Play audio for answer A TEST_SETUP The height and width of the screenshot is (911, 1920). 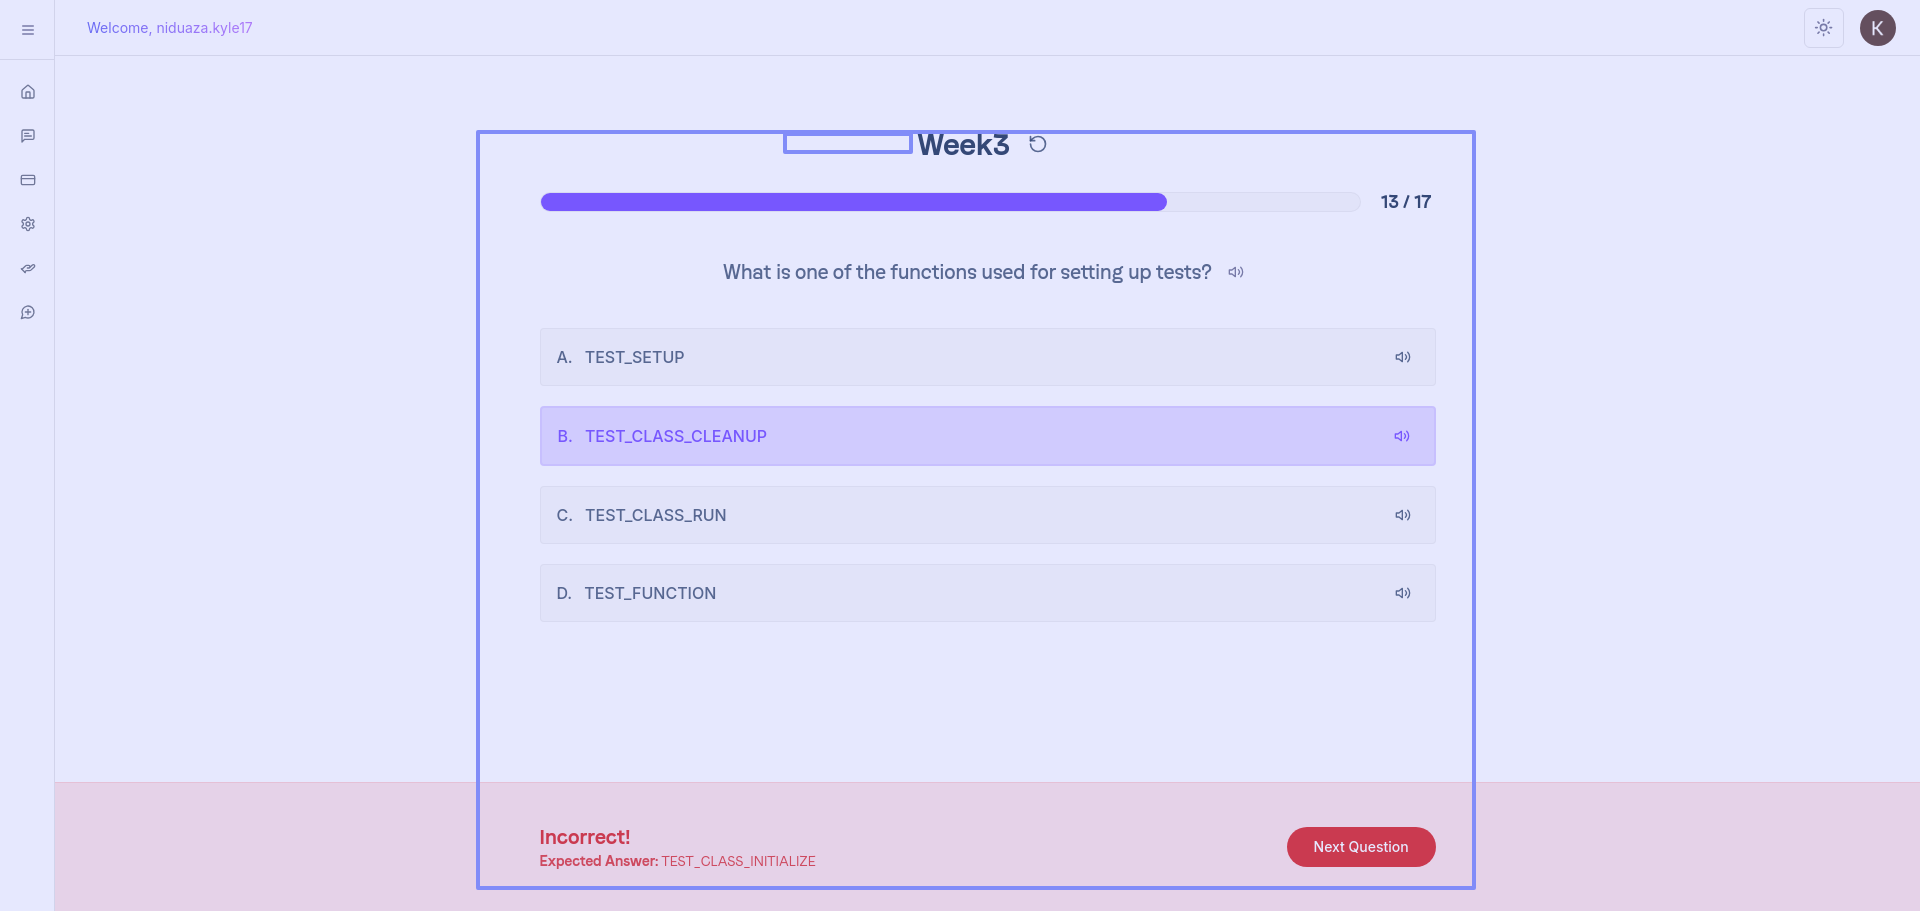pyautogui.click(x=1403, y=357)
